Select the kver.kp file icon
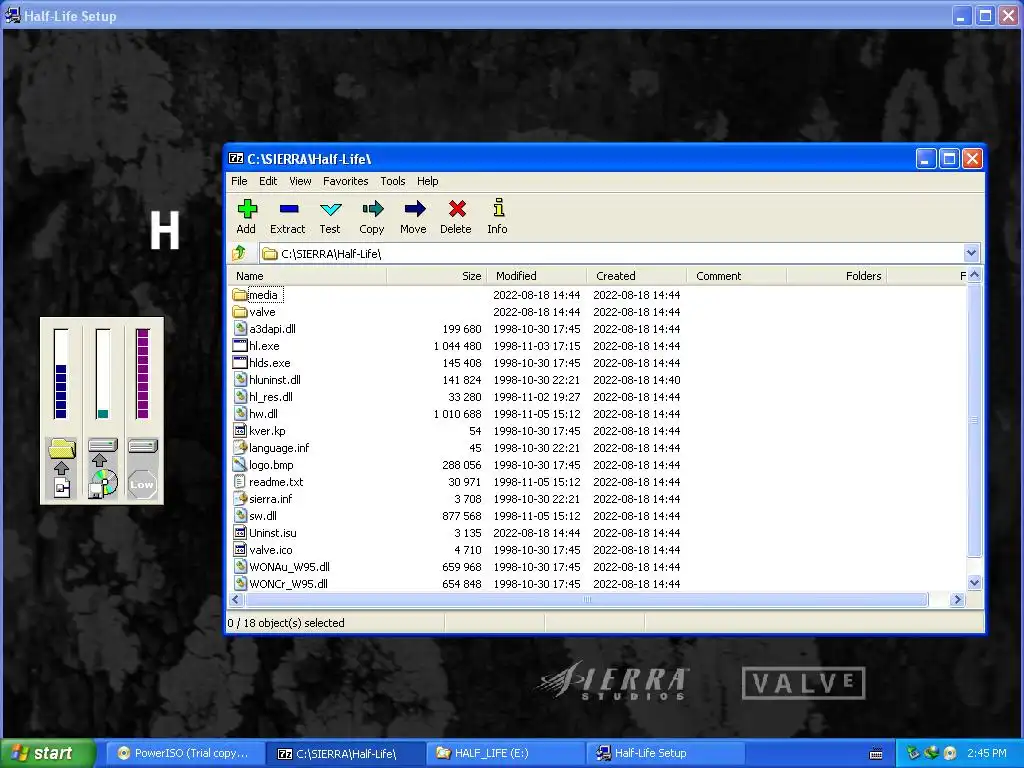 tap(240, 431)
